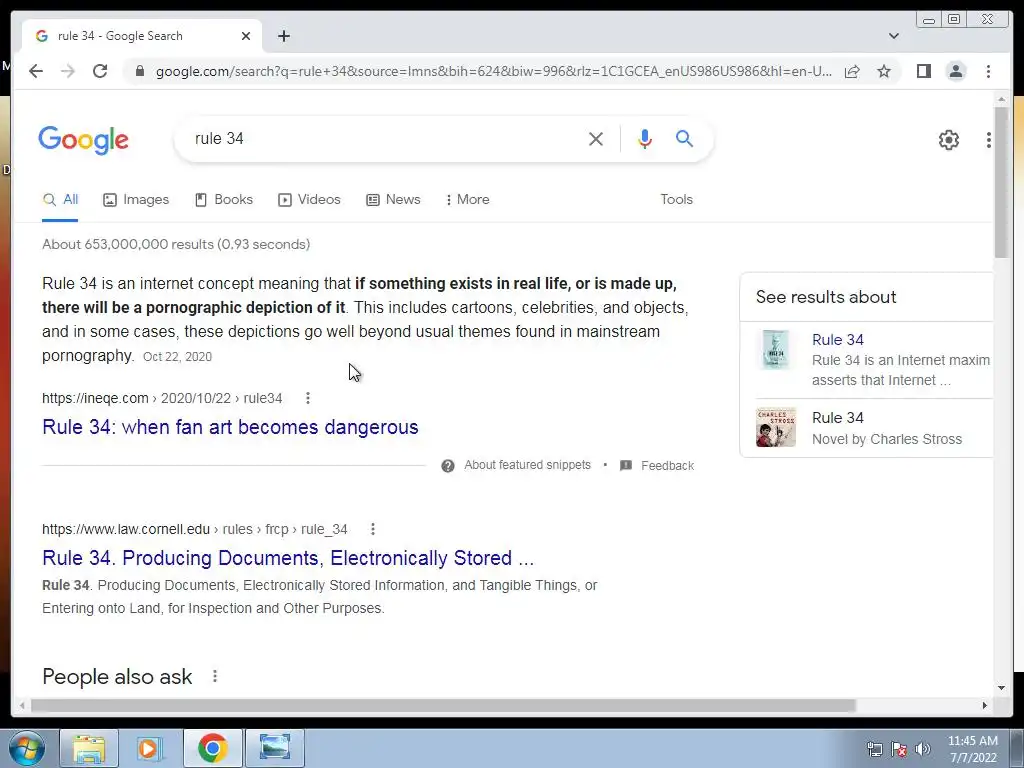Screen dimensions: 1024x768
Task: Open People also ask options menu
Action: (x=215, y=676)
